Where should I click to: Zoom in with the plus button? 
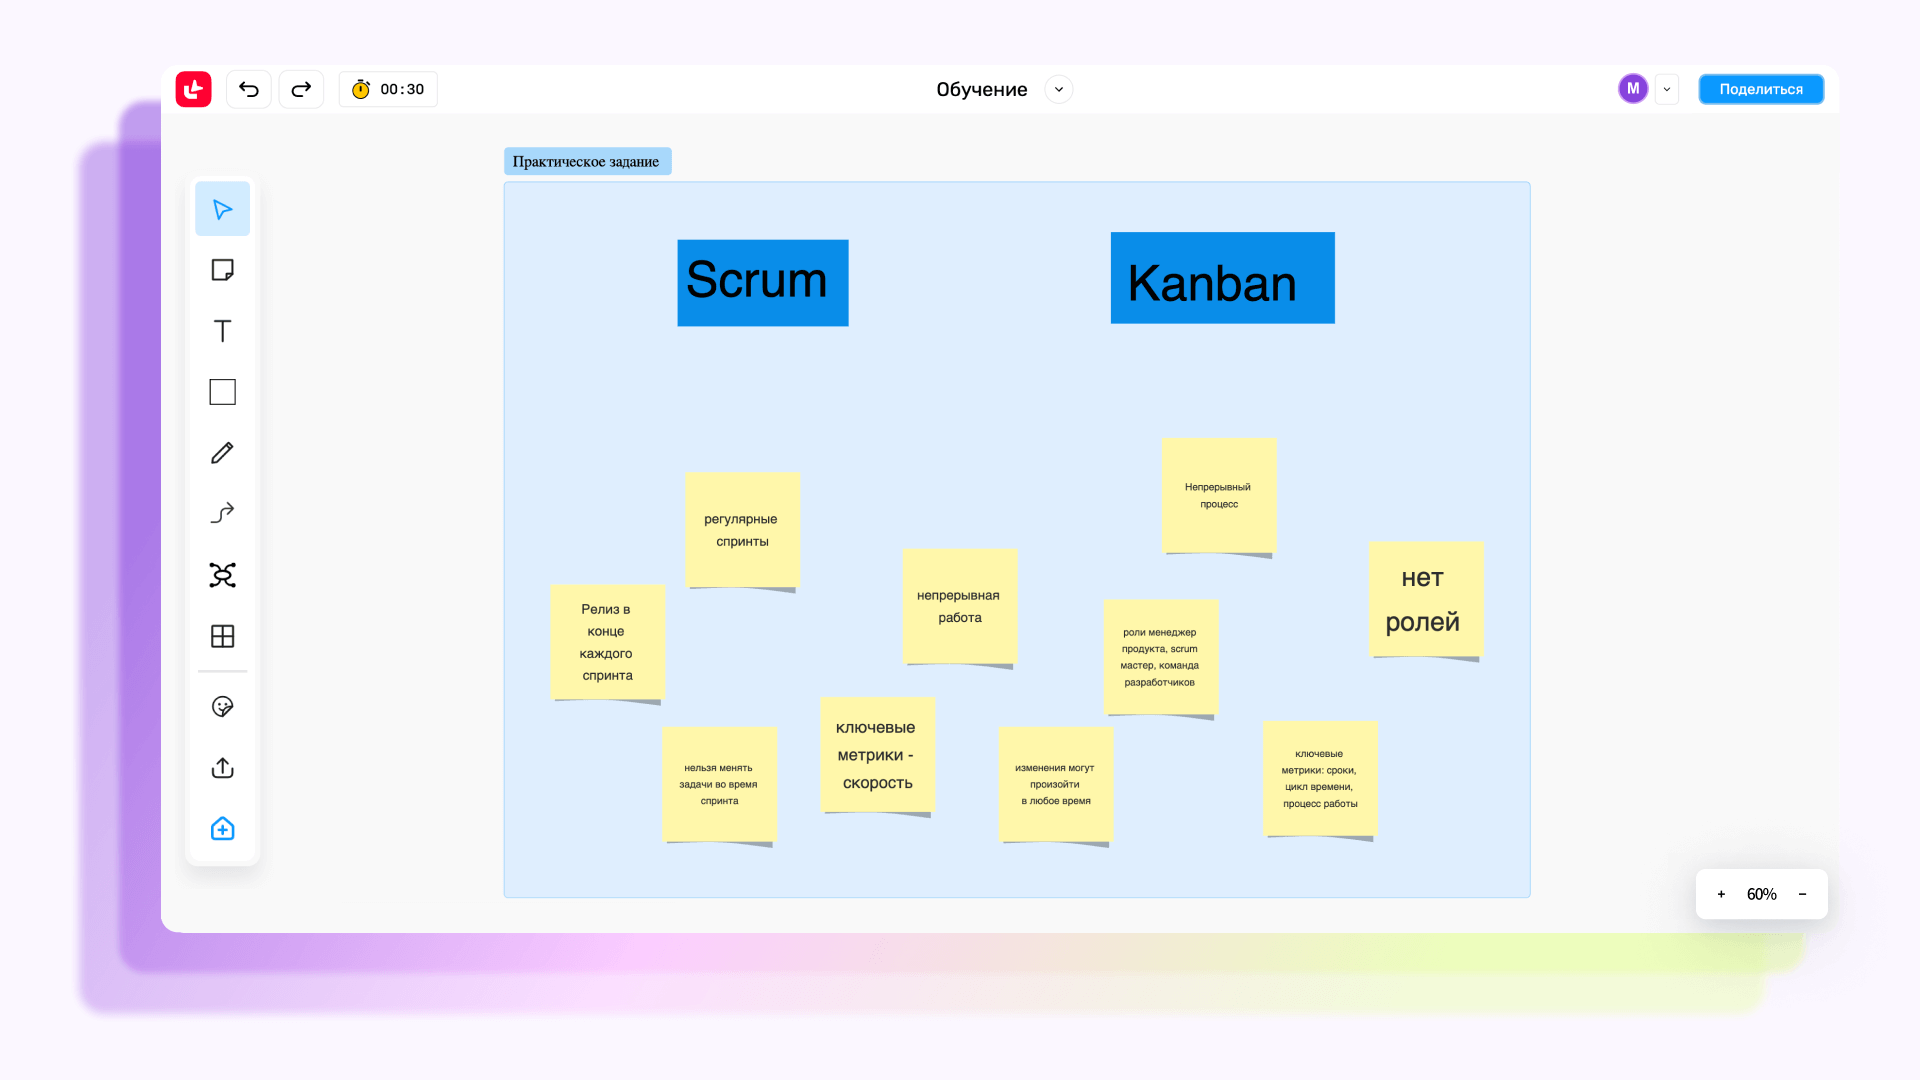tap(1721, 894)
